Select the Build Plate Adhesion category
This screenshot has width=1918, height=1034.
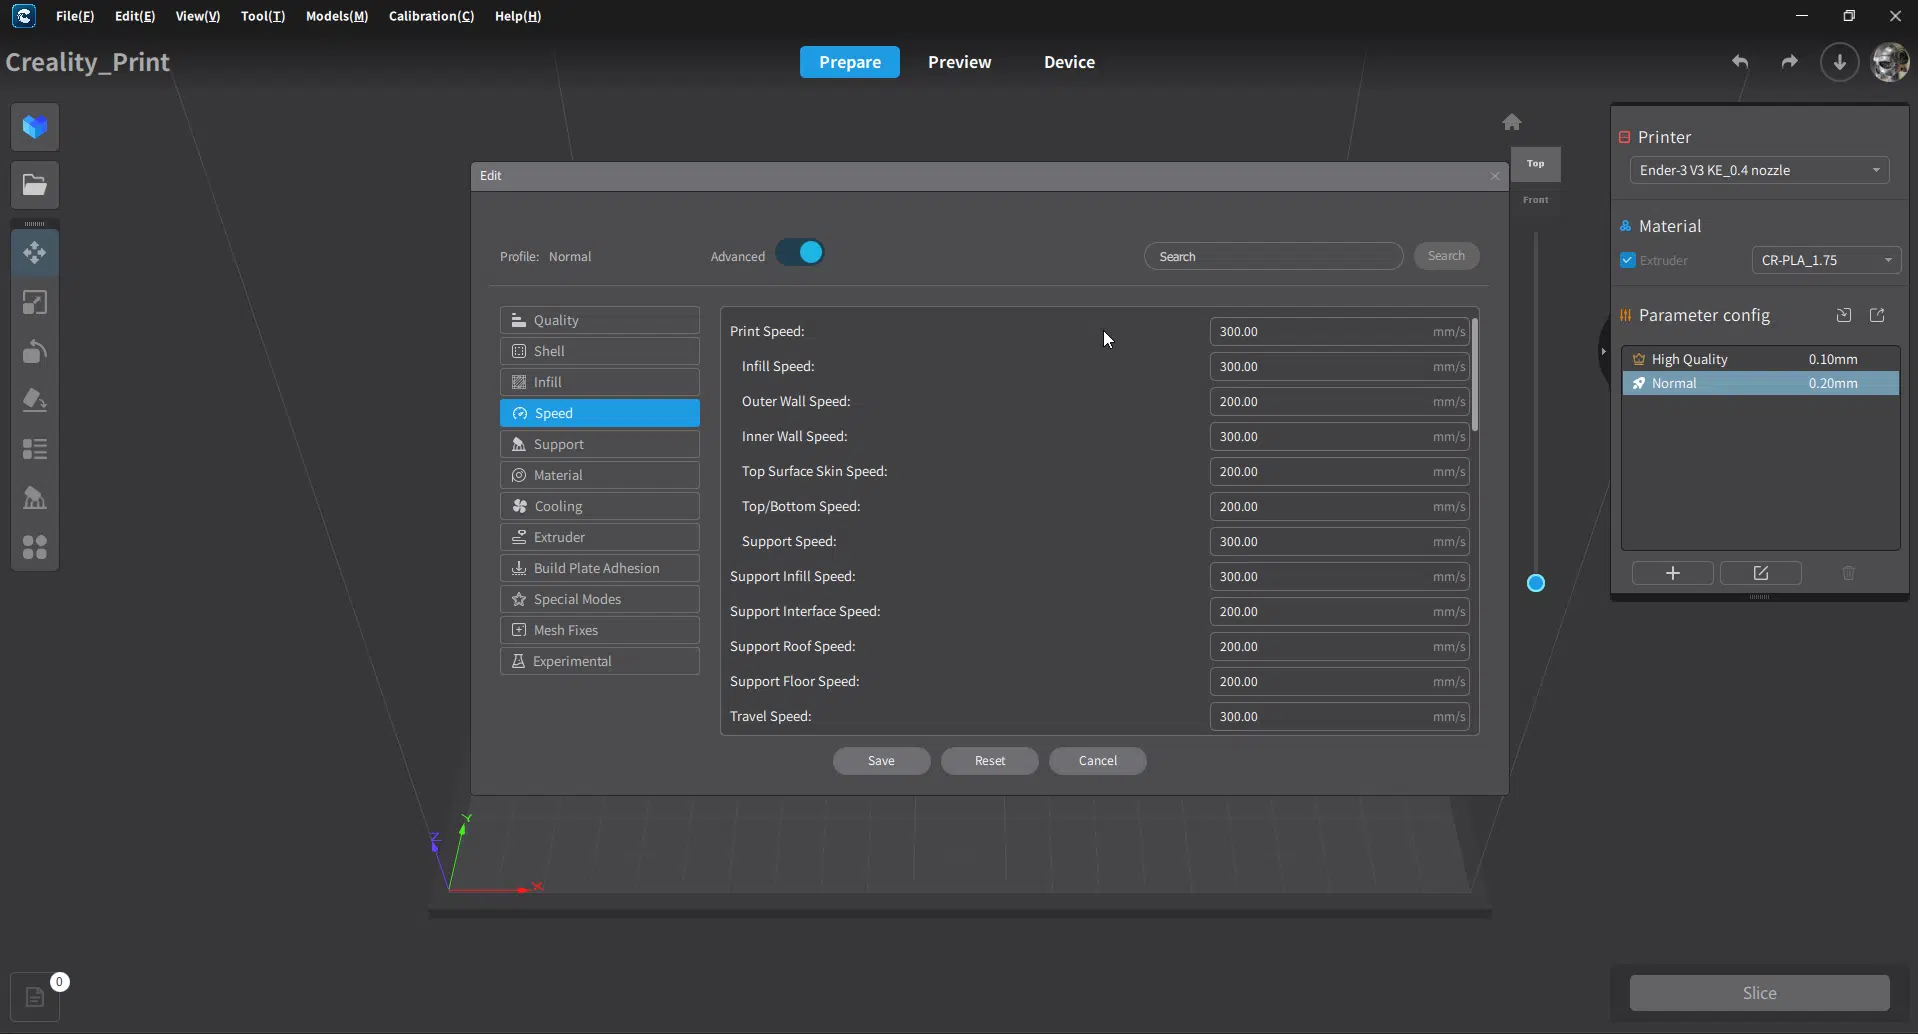click(600, 568)
